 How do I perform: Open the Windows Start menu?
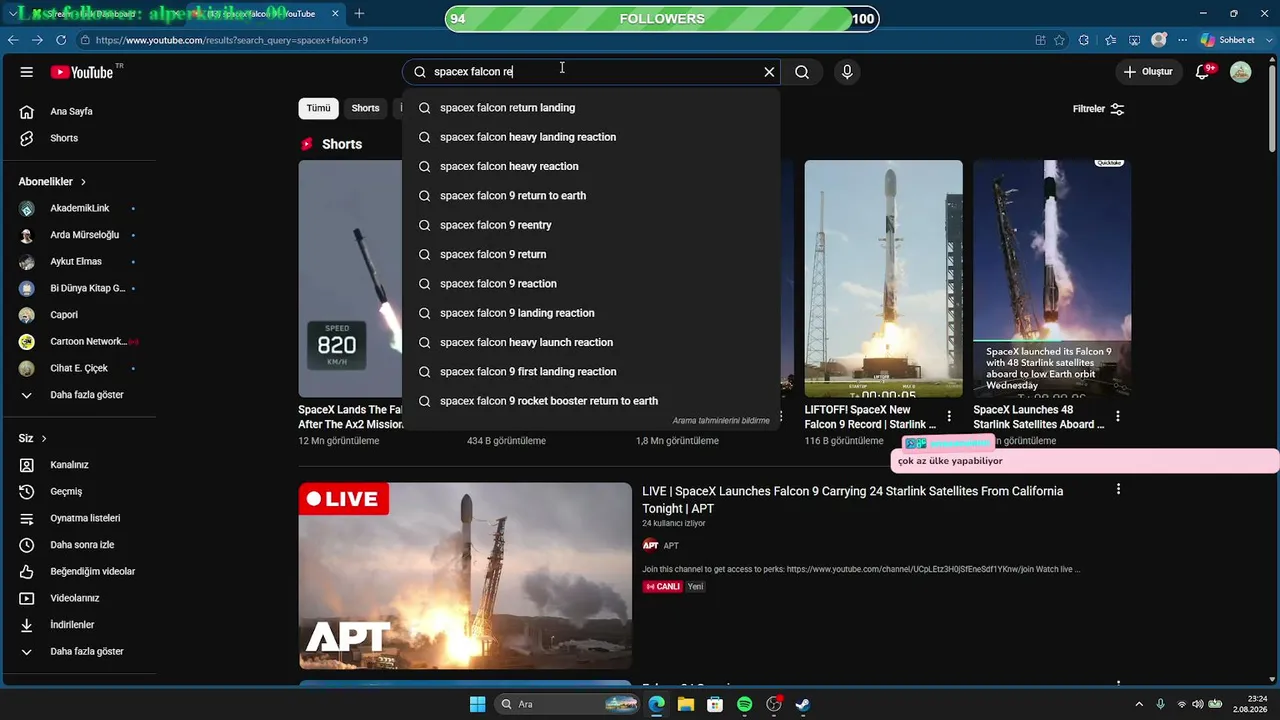[477, 704]
